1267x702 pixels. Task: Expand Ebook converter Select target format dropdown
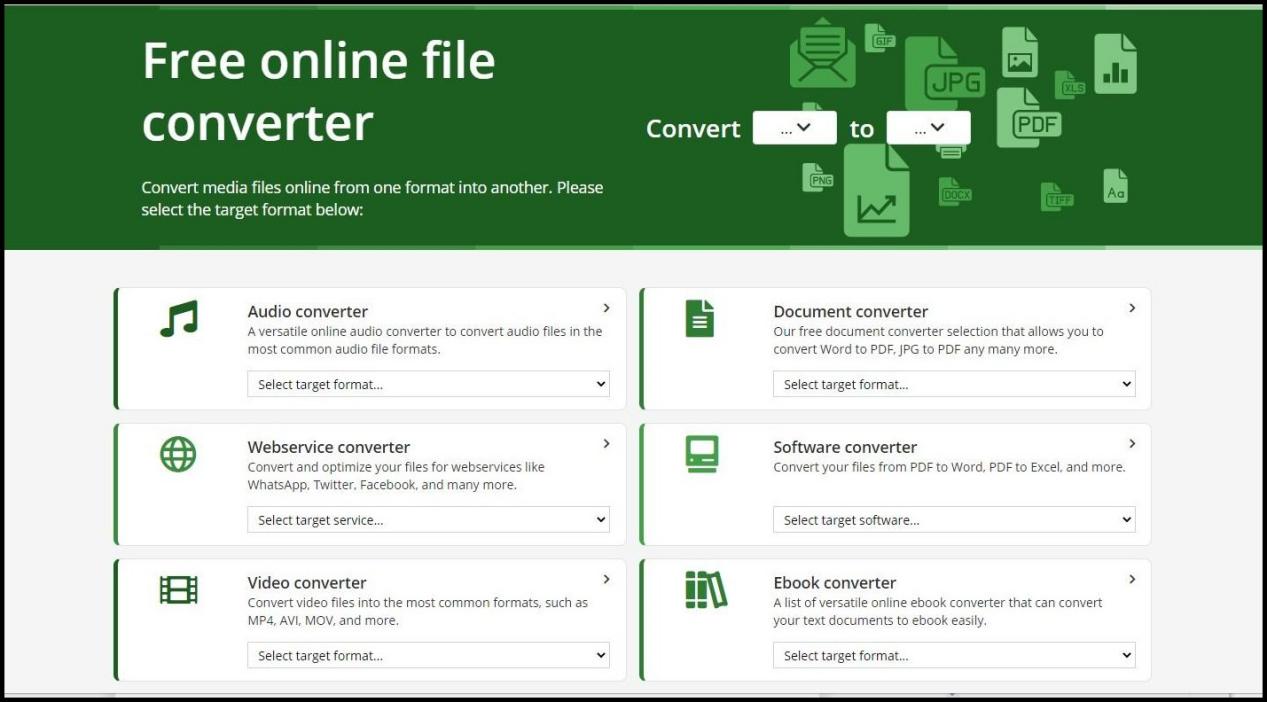pyautogui.click(x=954, y=656)
